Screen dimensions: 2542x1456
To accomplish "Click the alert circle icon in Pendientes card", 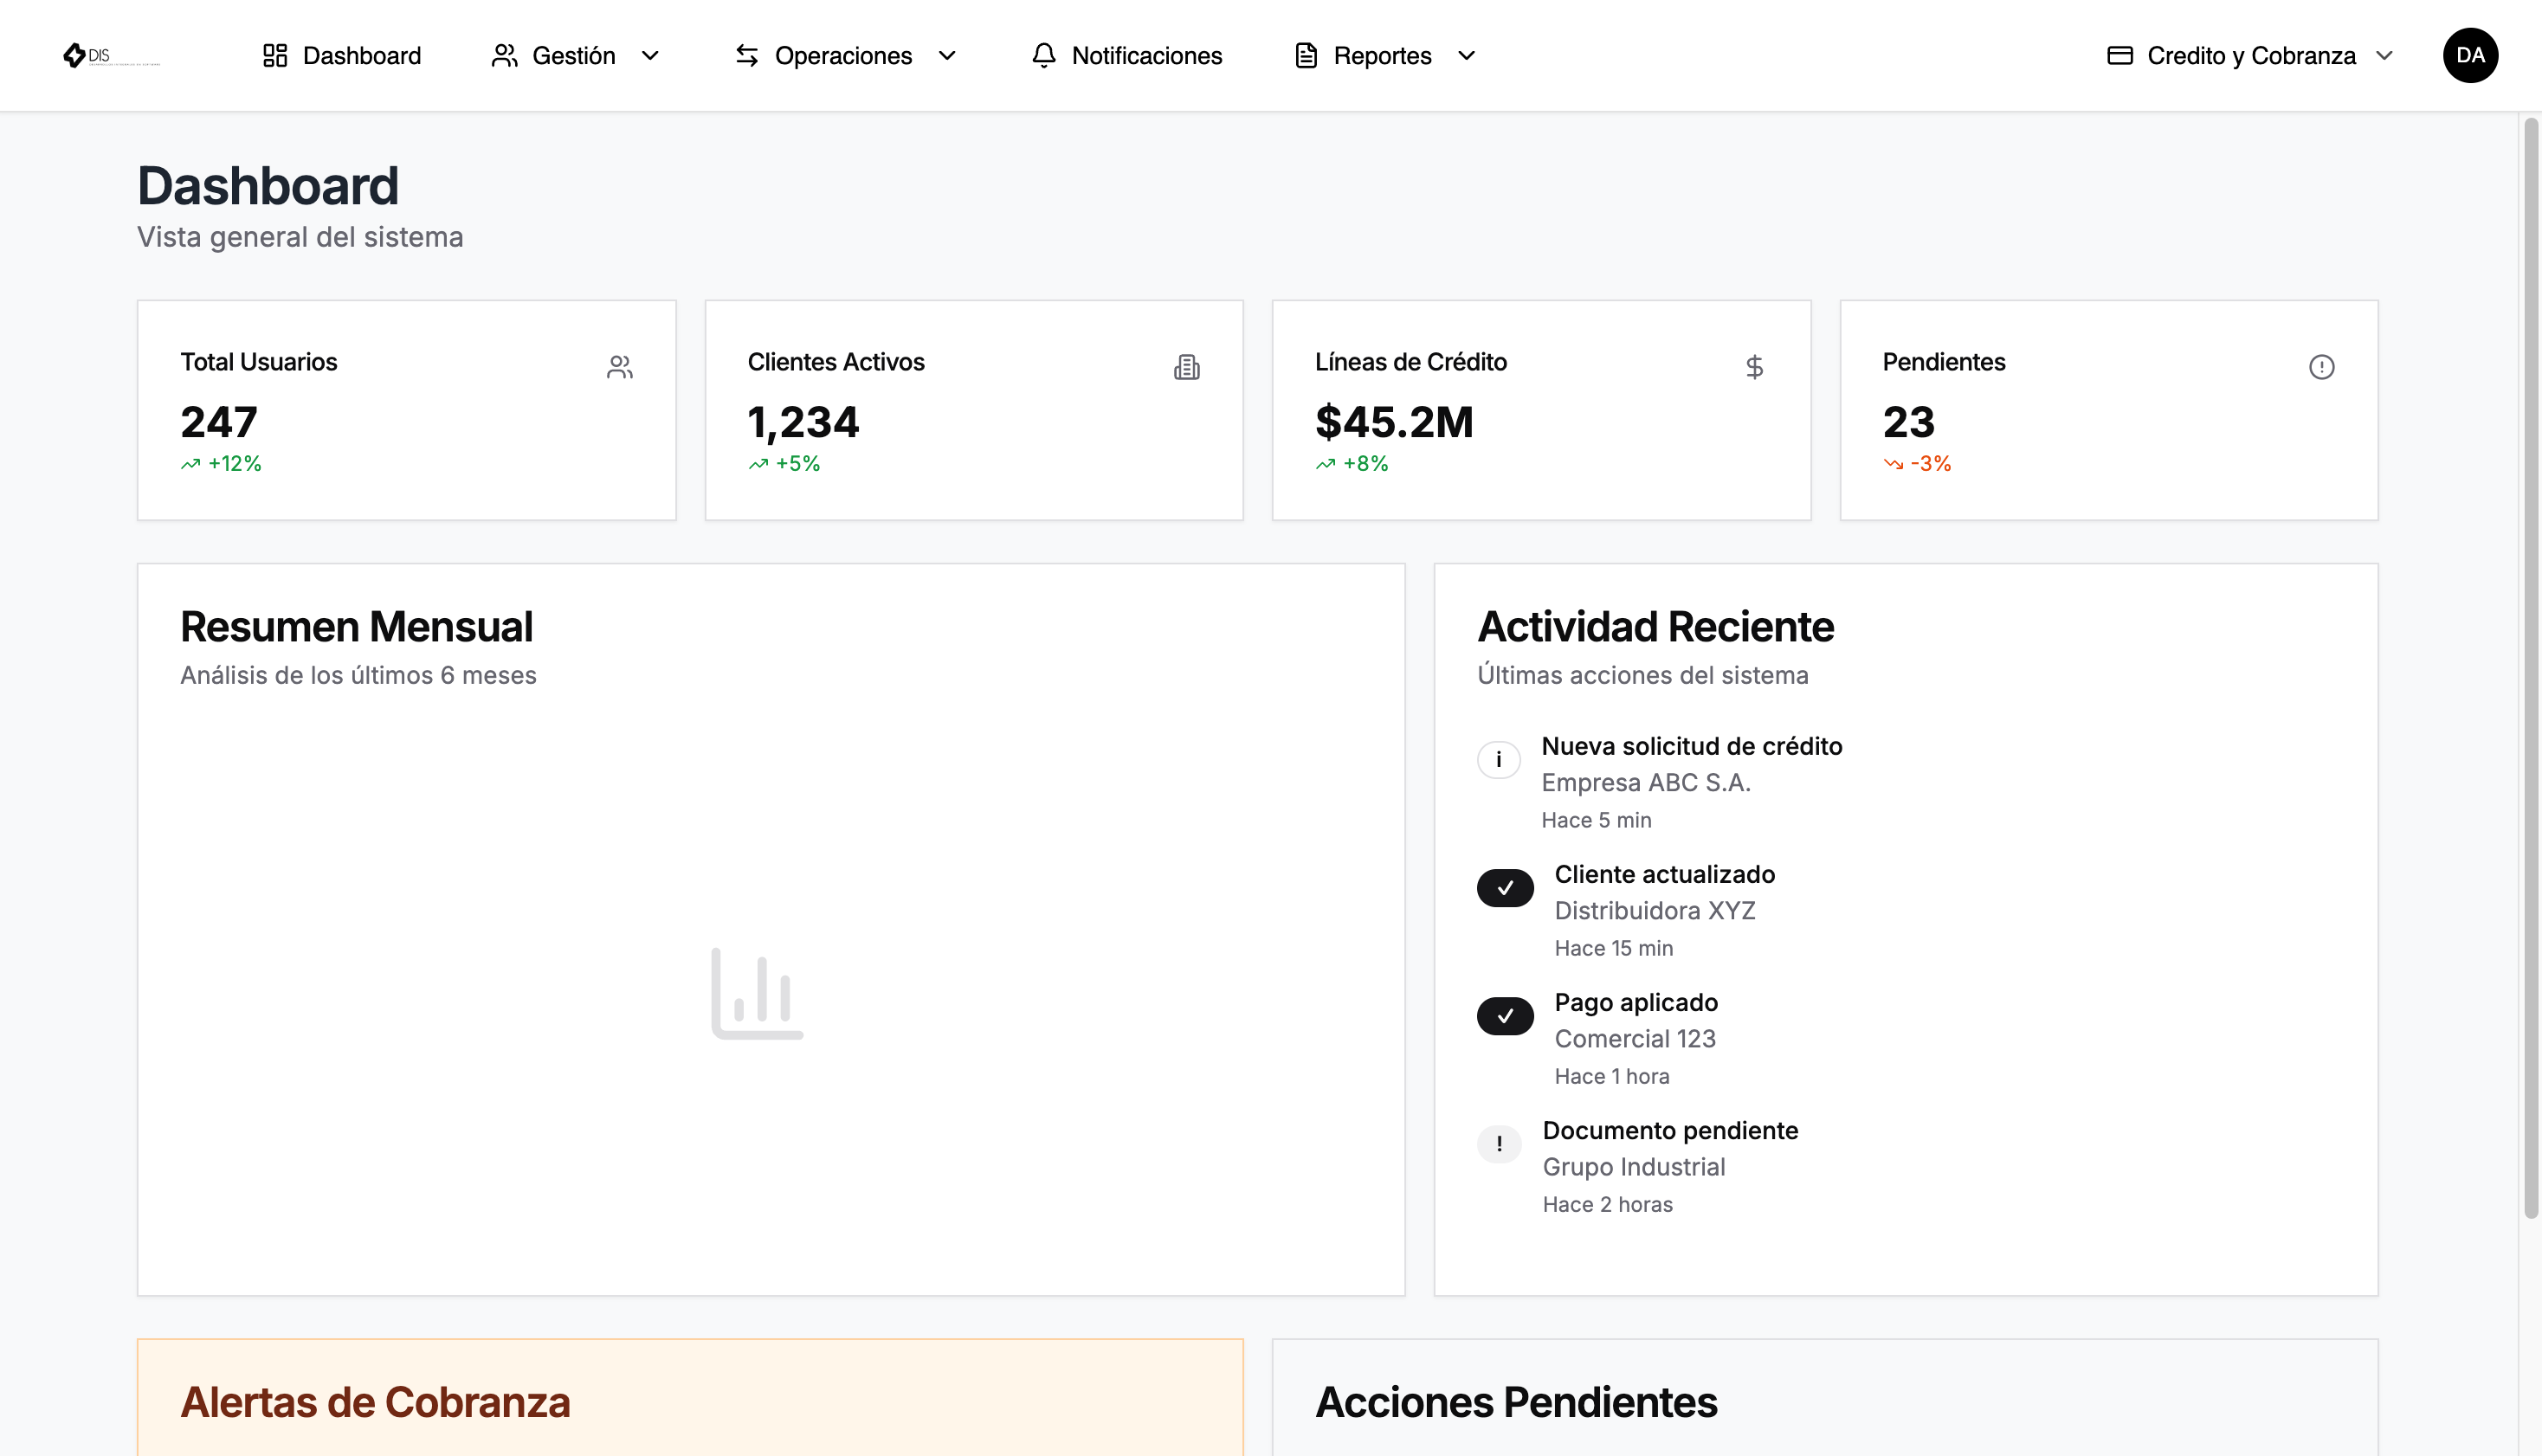I will pos(2321,367).
